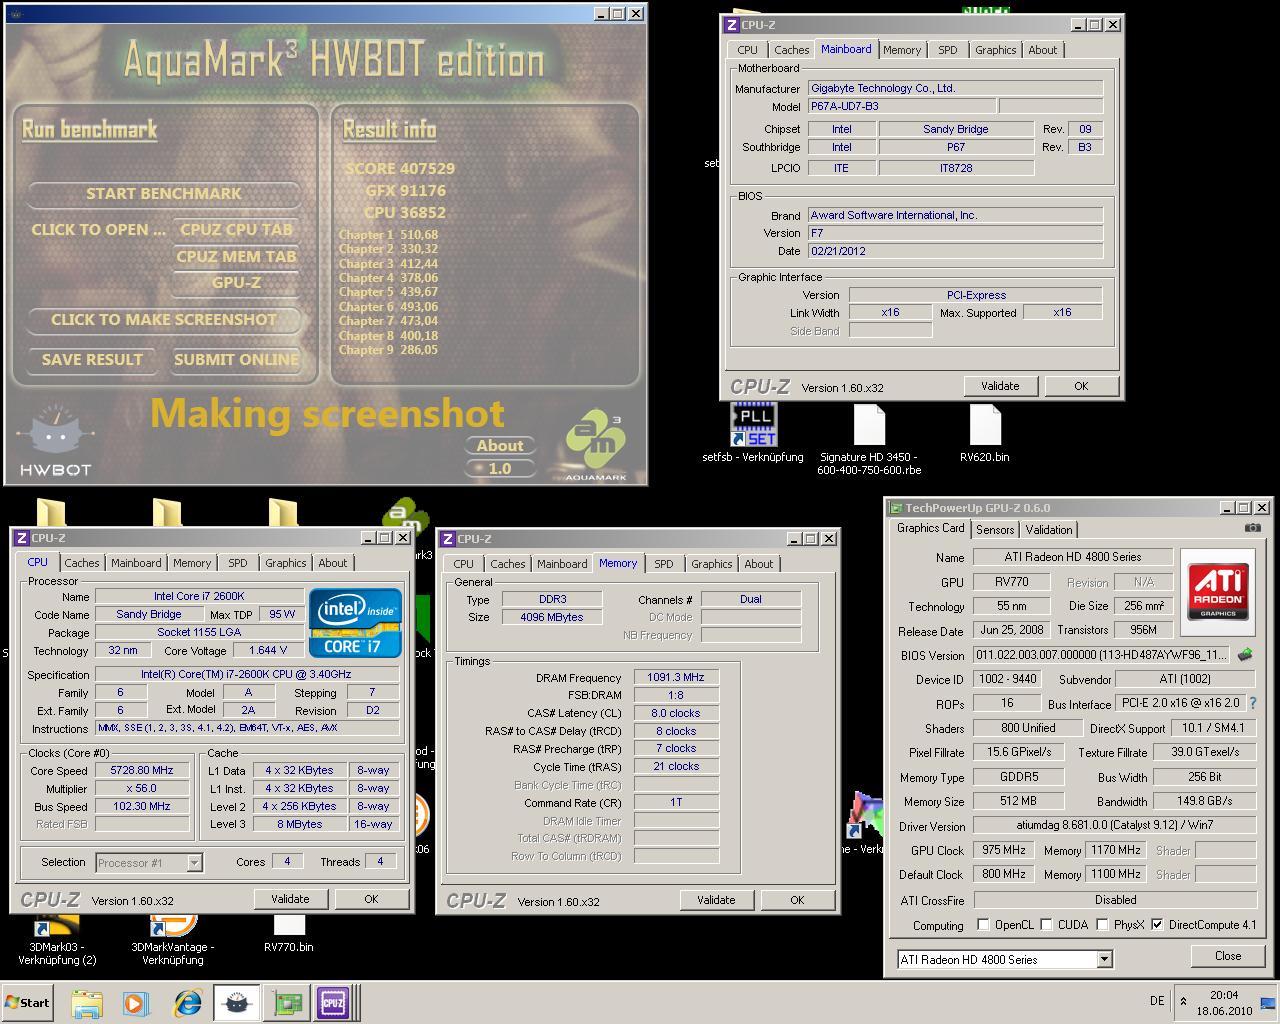Click the GPU-Z button in AquaMark
The height and width of the screenshot is (1024, 1280).
click(x=236, y=283)
